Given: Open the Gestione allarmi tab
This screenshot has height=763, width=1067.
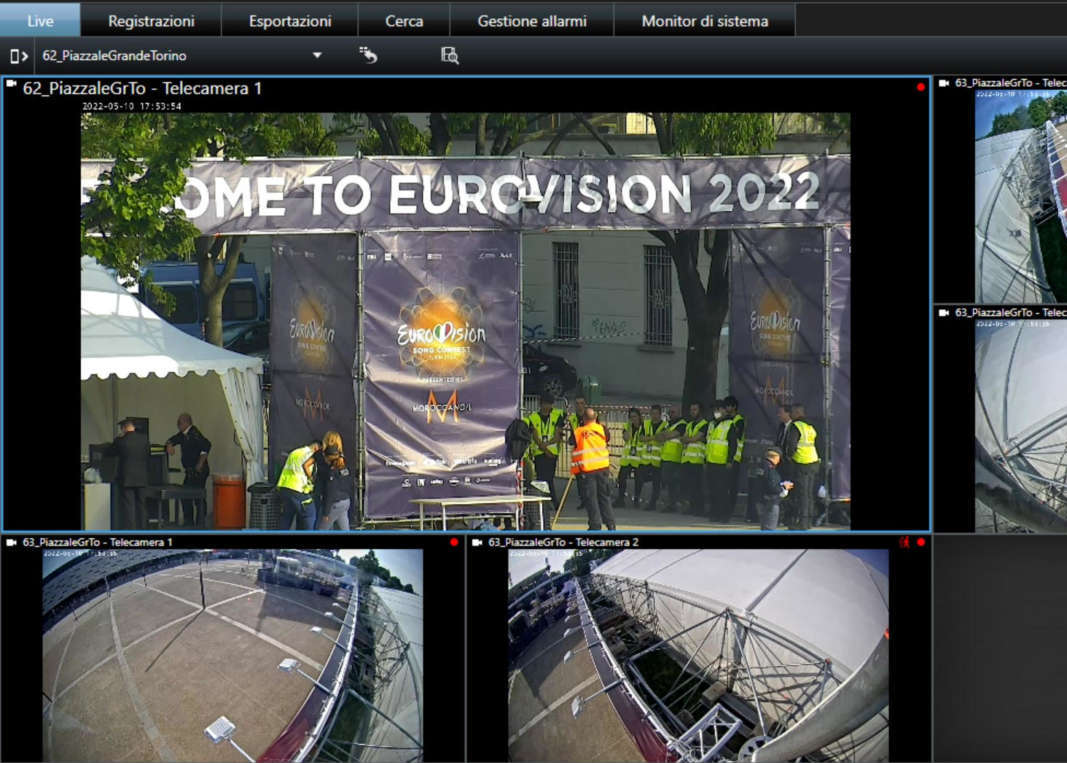Looking at the screenshot, I should click(x=532, y=20).
